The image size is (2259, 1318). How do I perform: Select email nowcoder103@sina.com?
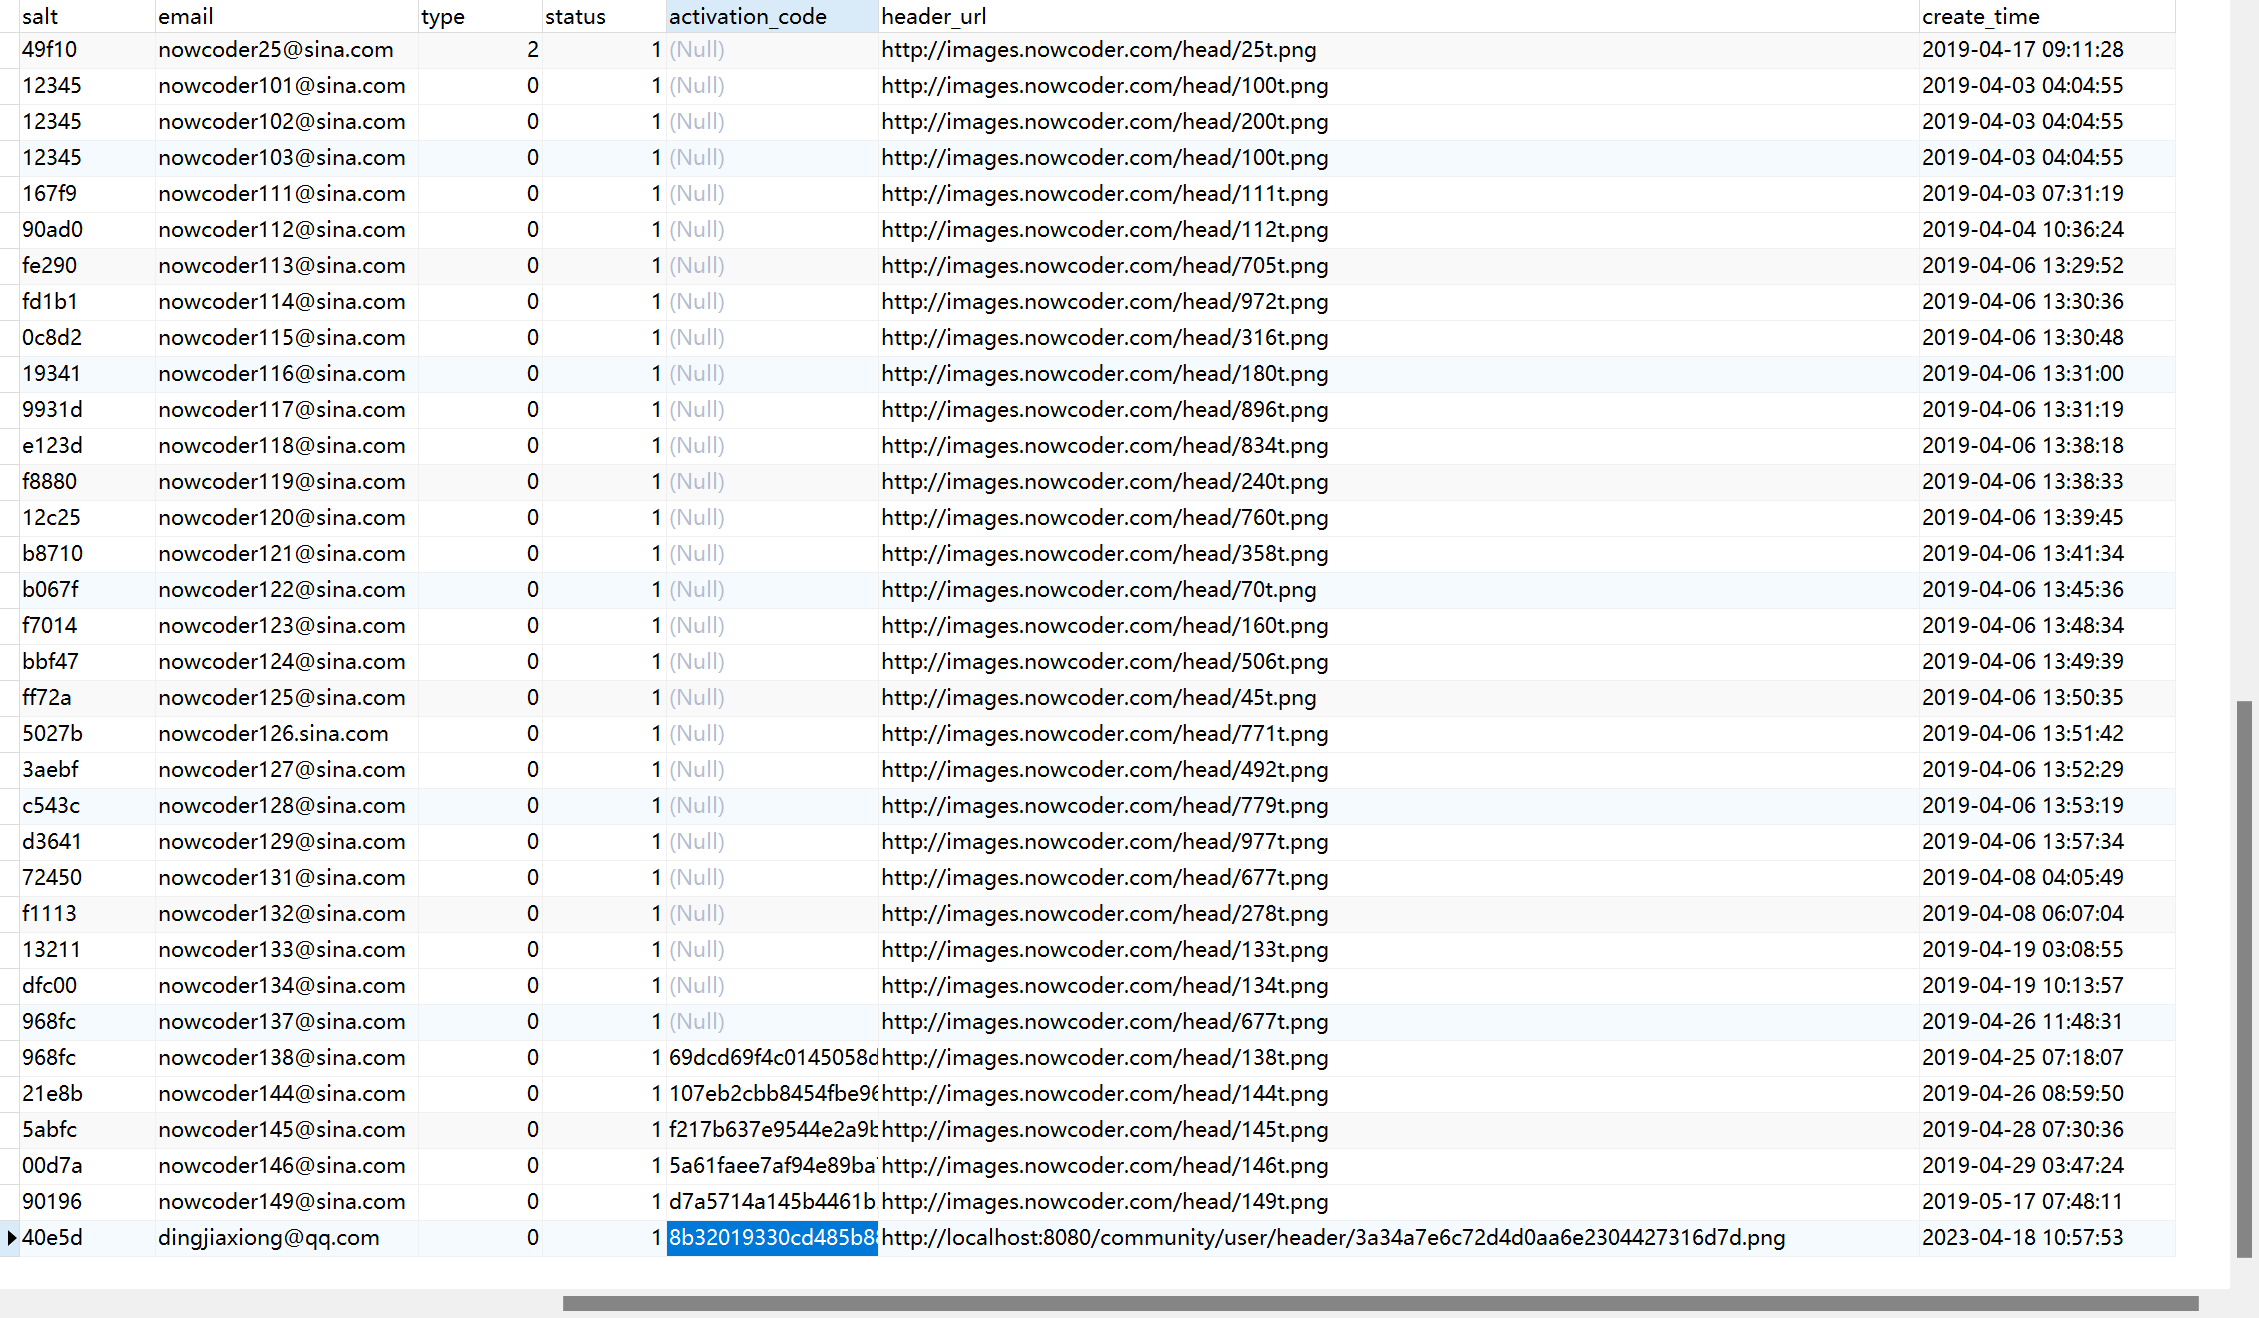(x=286, y=158)
